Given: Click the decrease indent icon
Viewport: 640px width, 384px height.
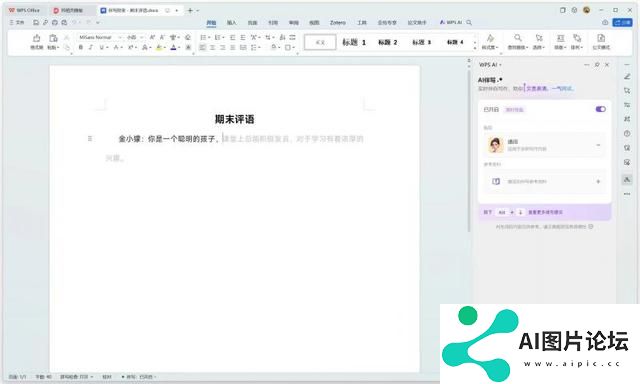Looking at the screenshot, I should coord(233,38).
